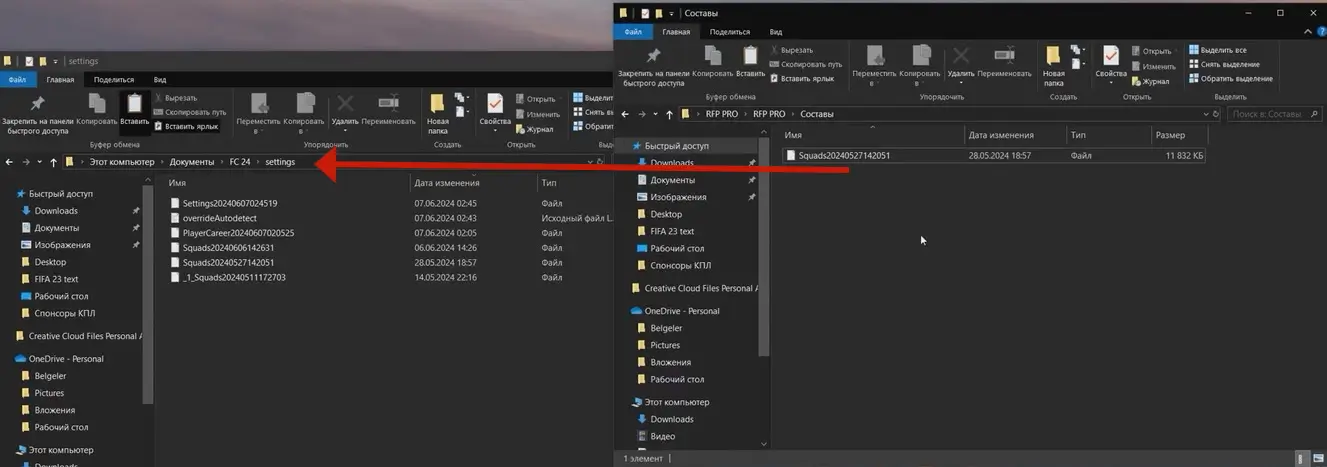Image resolution: width=1327 pixels, height=467 pixels.
Task: Click Rename (Переименовать) in Составы window ribbon
Action: pyautogui.click(x=1004, y=61)
